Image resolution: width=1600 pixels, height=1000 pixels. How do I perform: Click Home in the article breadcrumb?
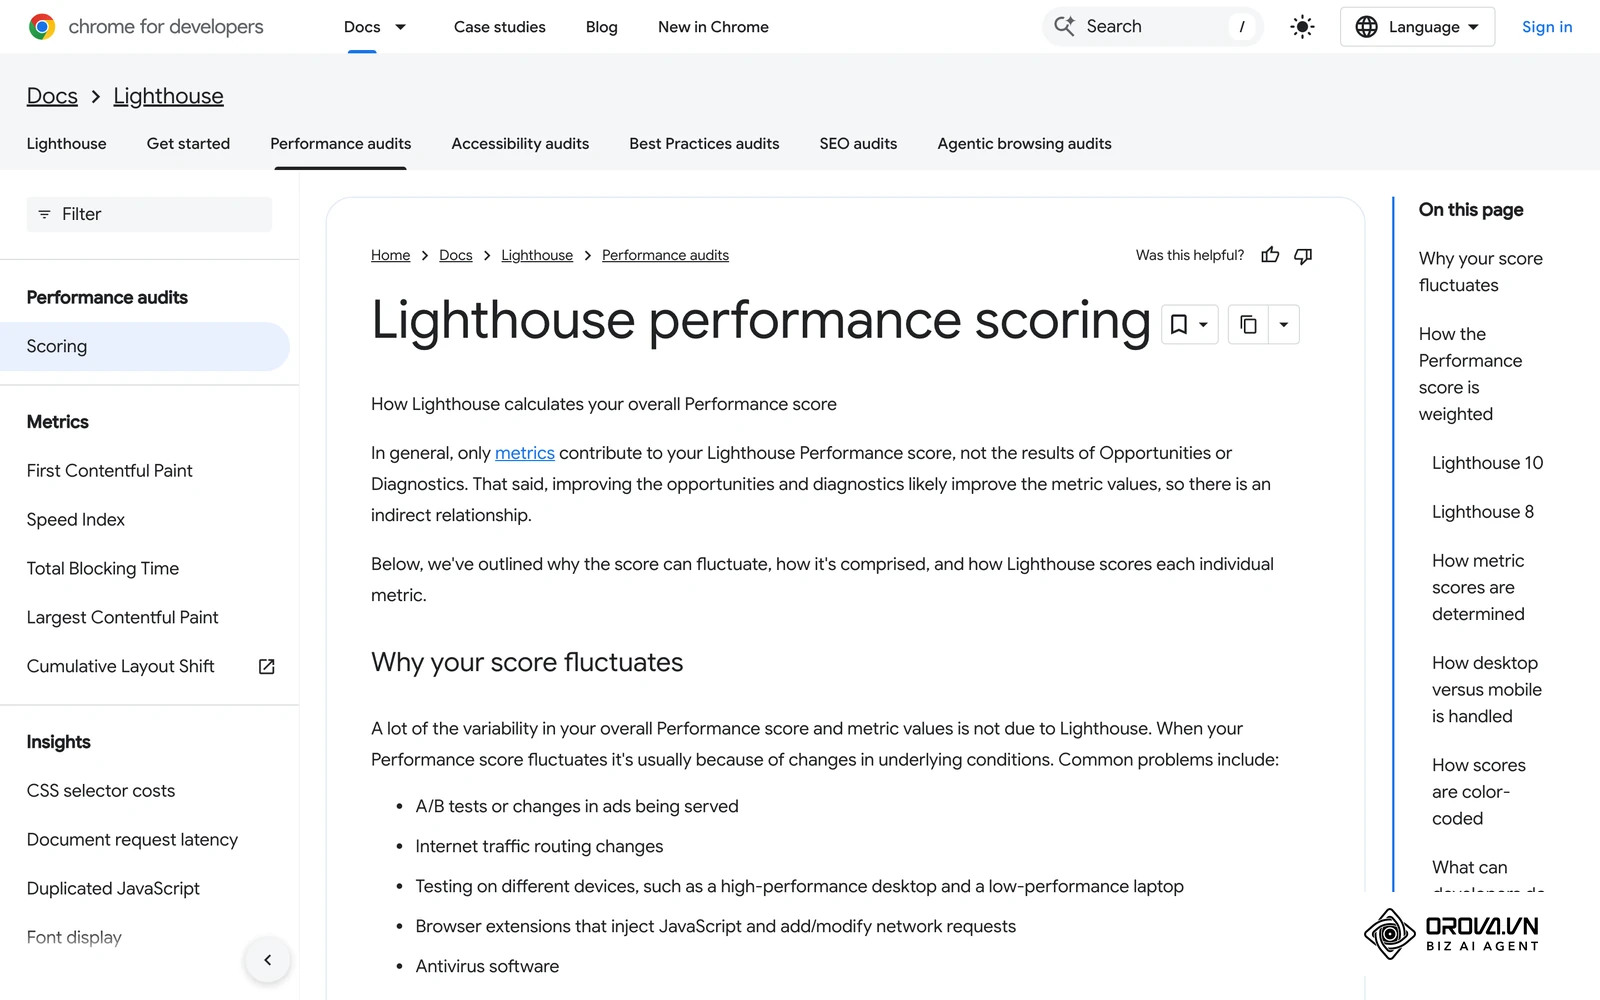tap(390, 255)
